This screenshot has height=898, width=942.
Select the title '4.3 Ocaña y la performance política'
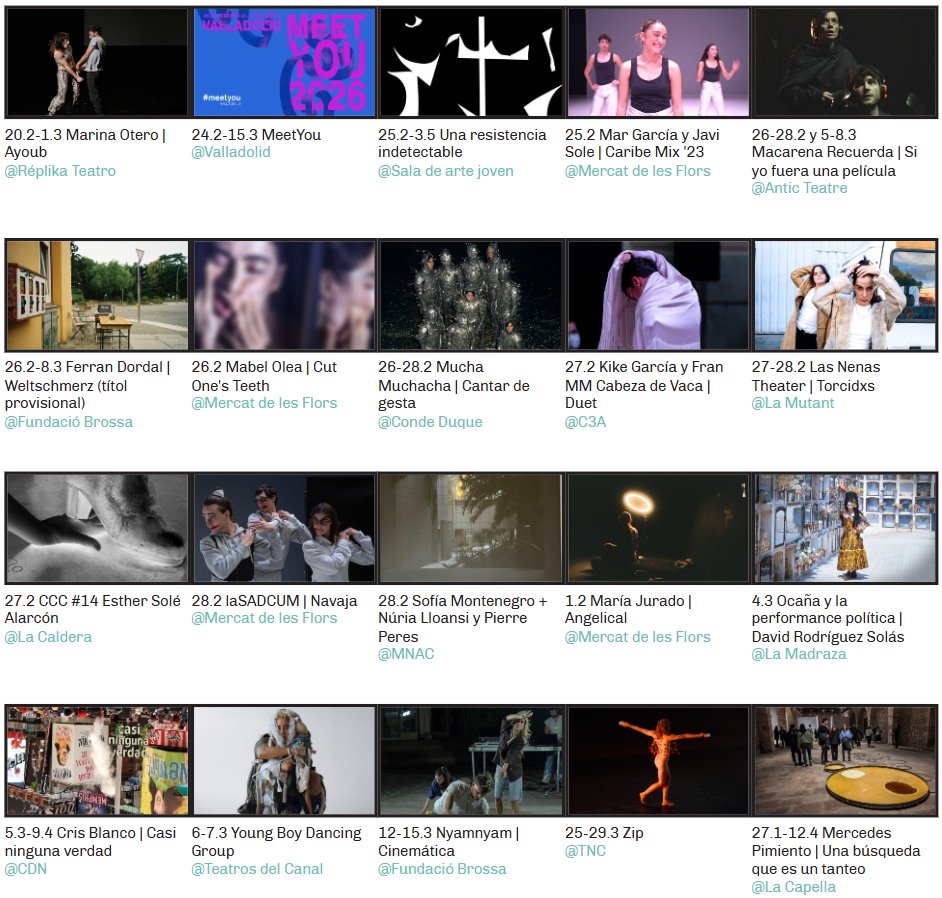click(827, 619)
